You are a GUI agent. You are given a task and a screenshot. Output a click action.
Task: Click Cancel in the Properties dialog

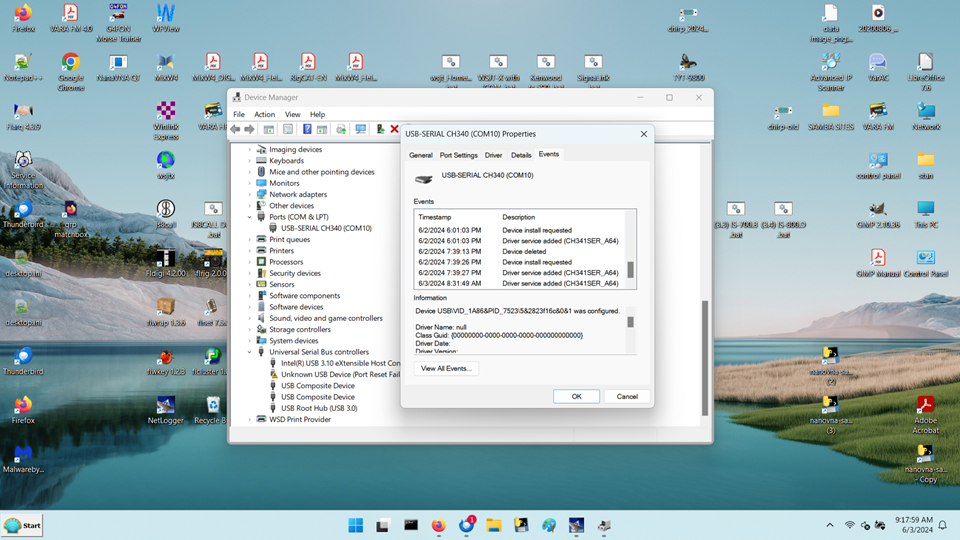tap(627, 396)
